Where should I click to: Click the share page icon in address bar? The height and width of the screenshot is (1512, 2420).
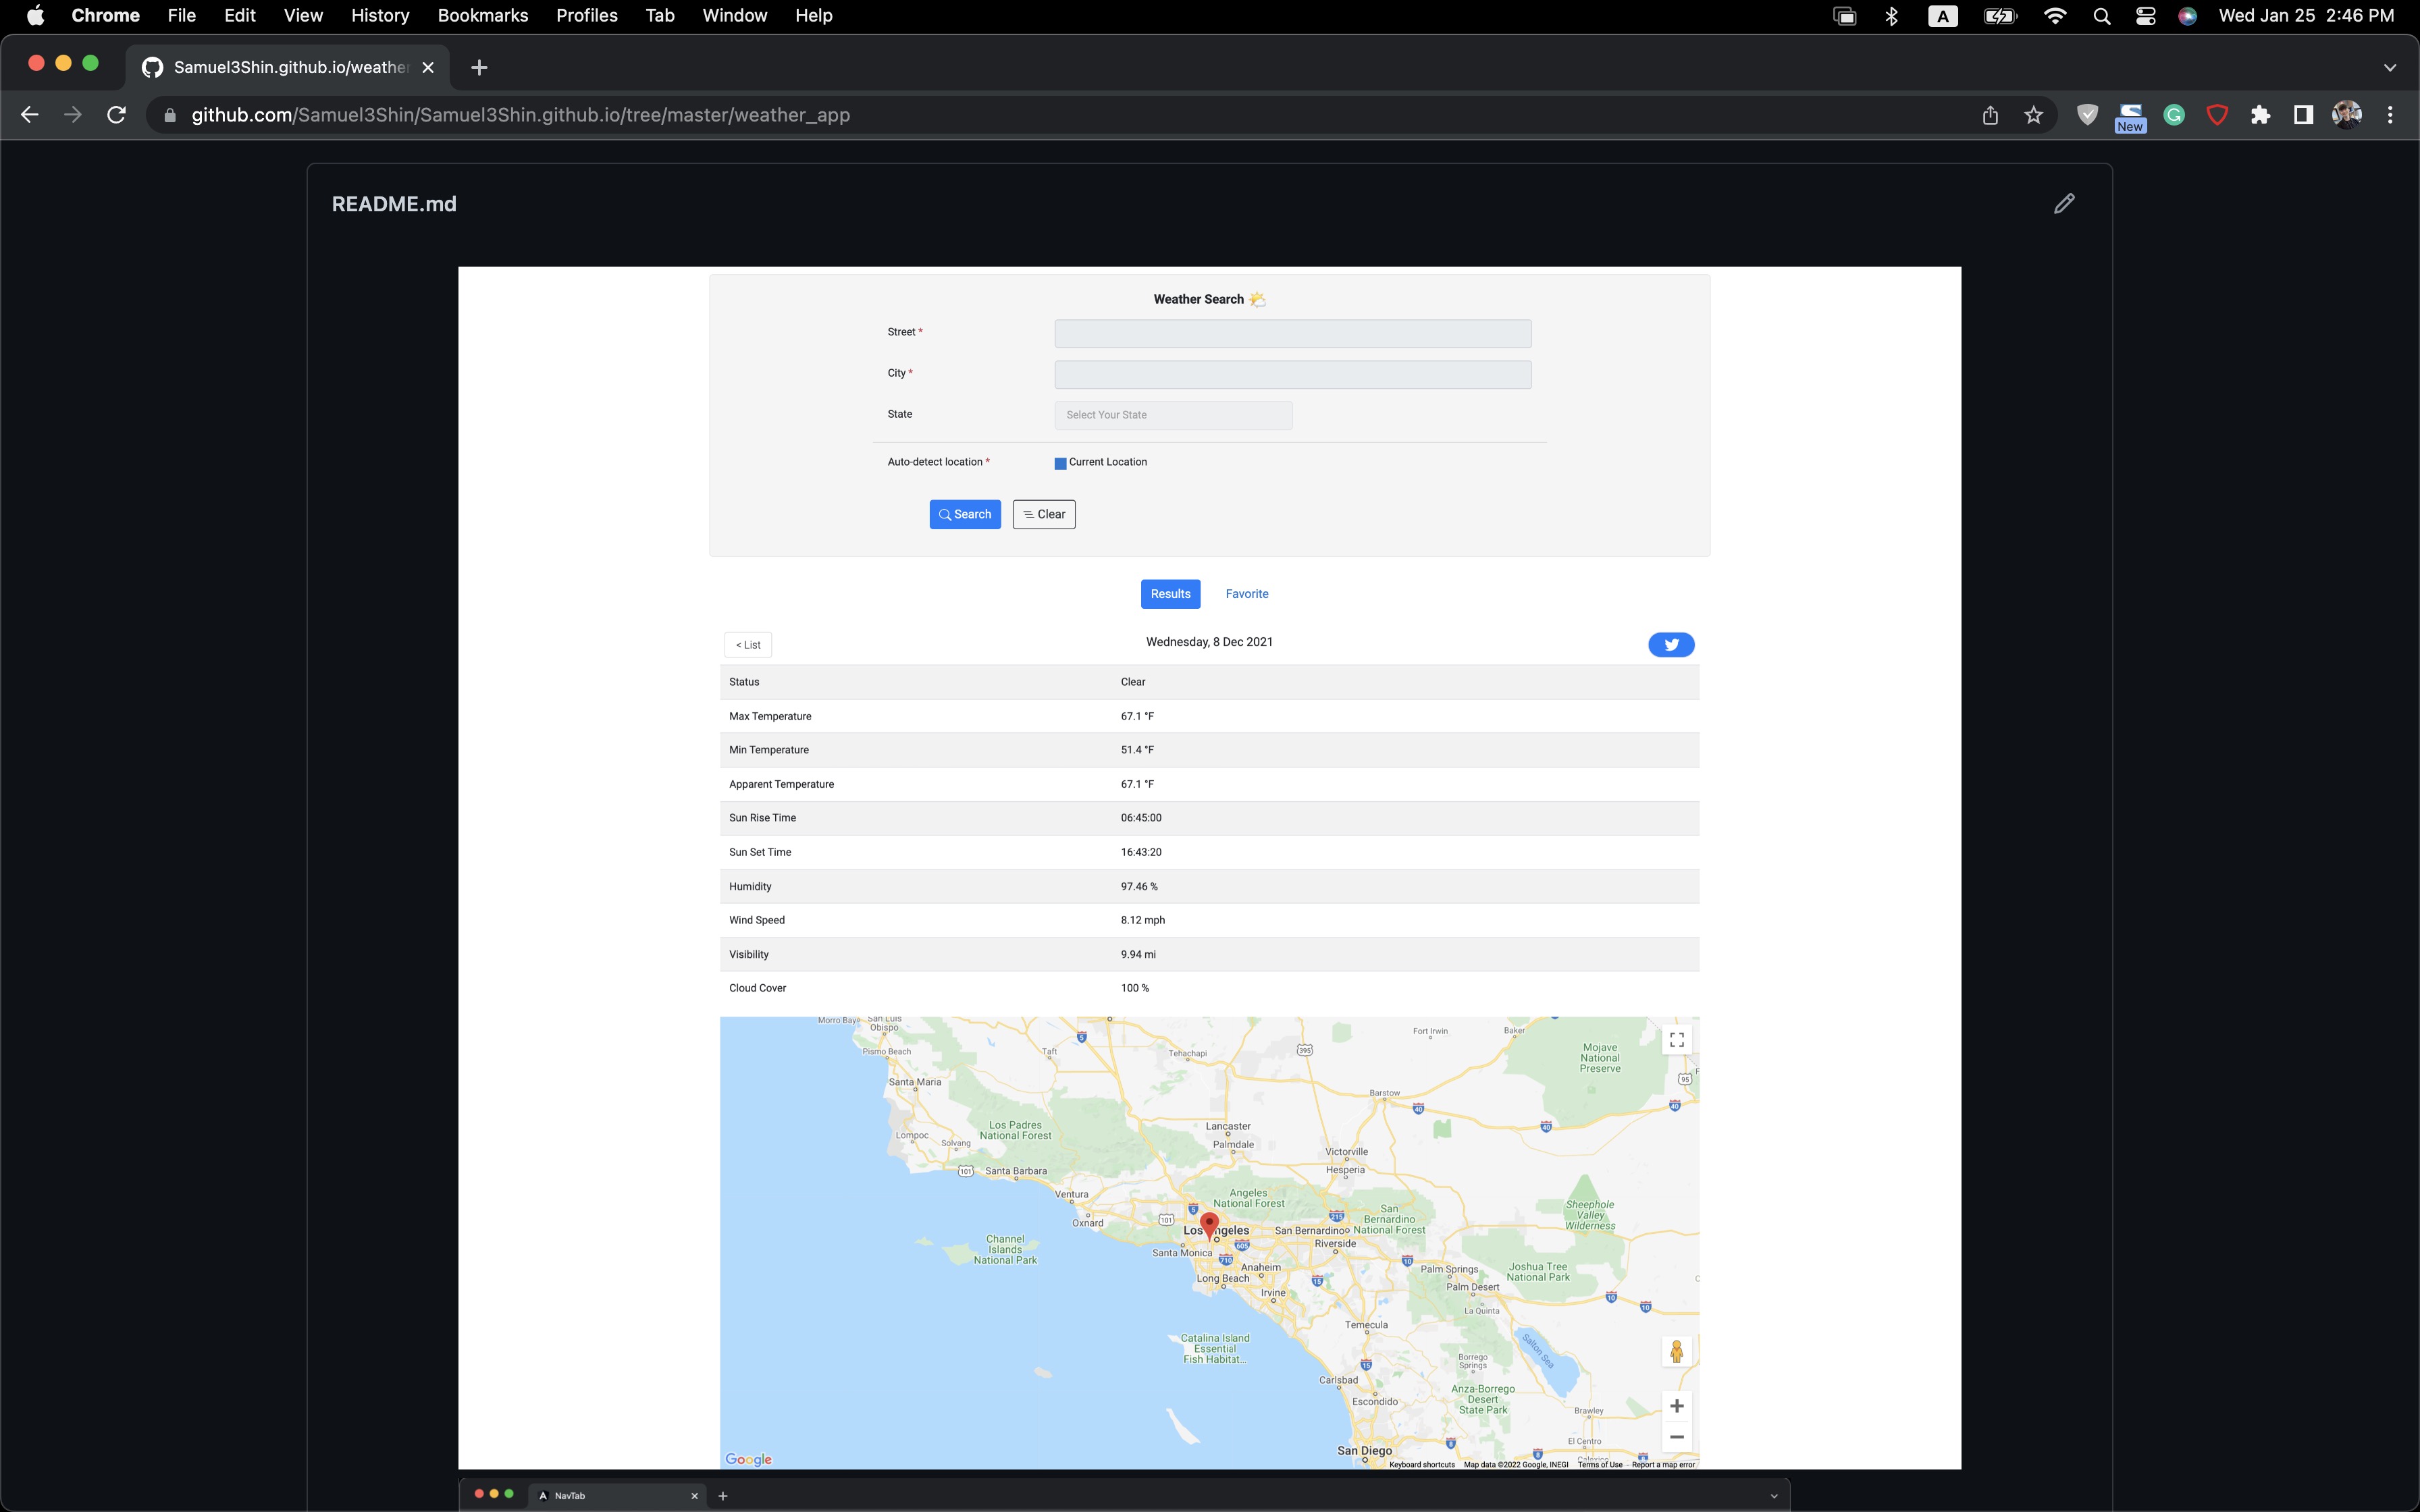tap(1990, 115)
